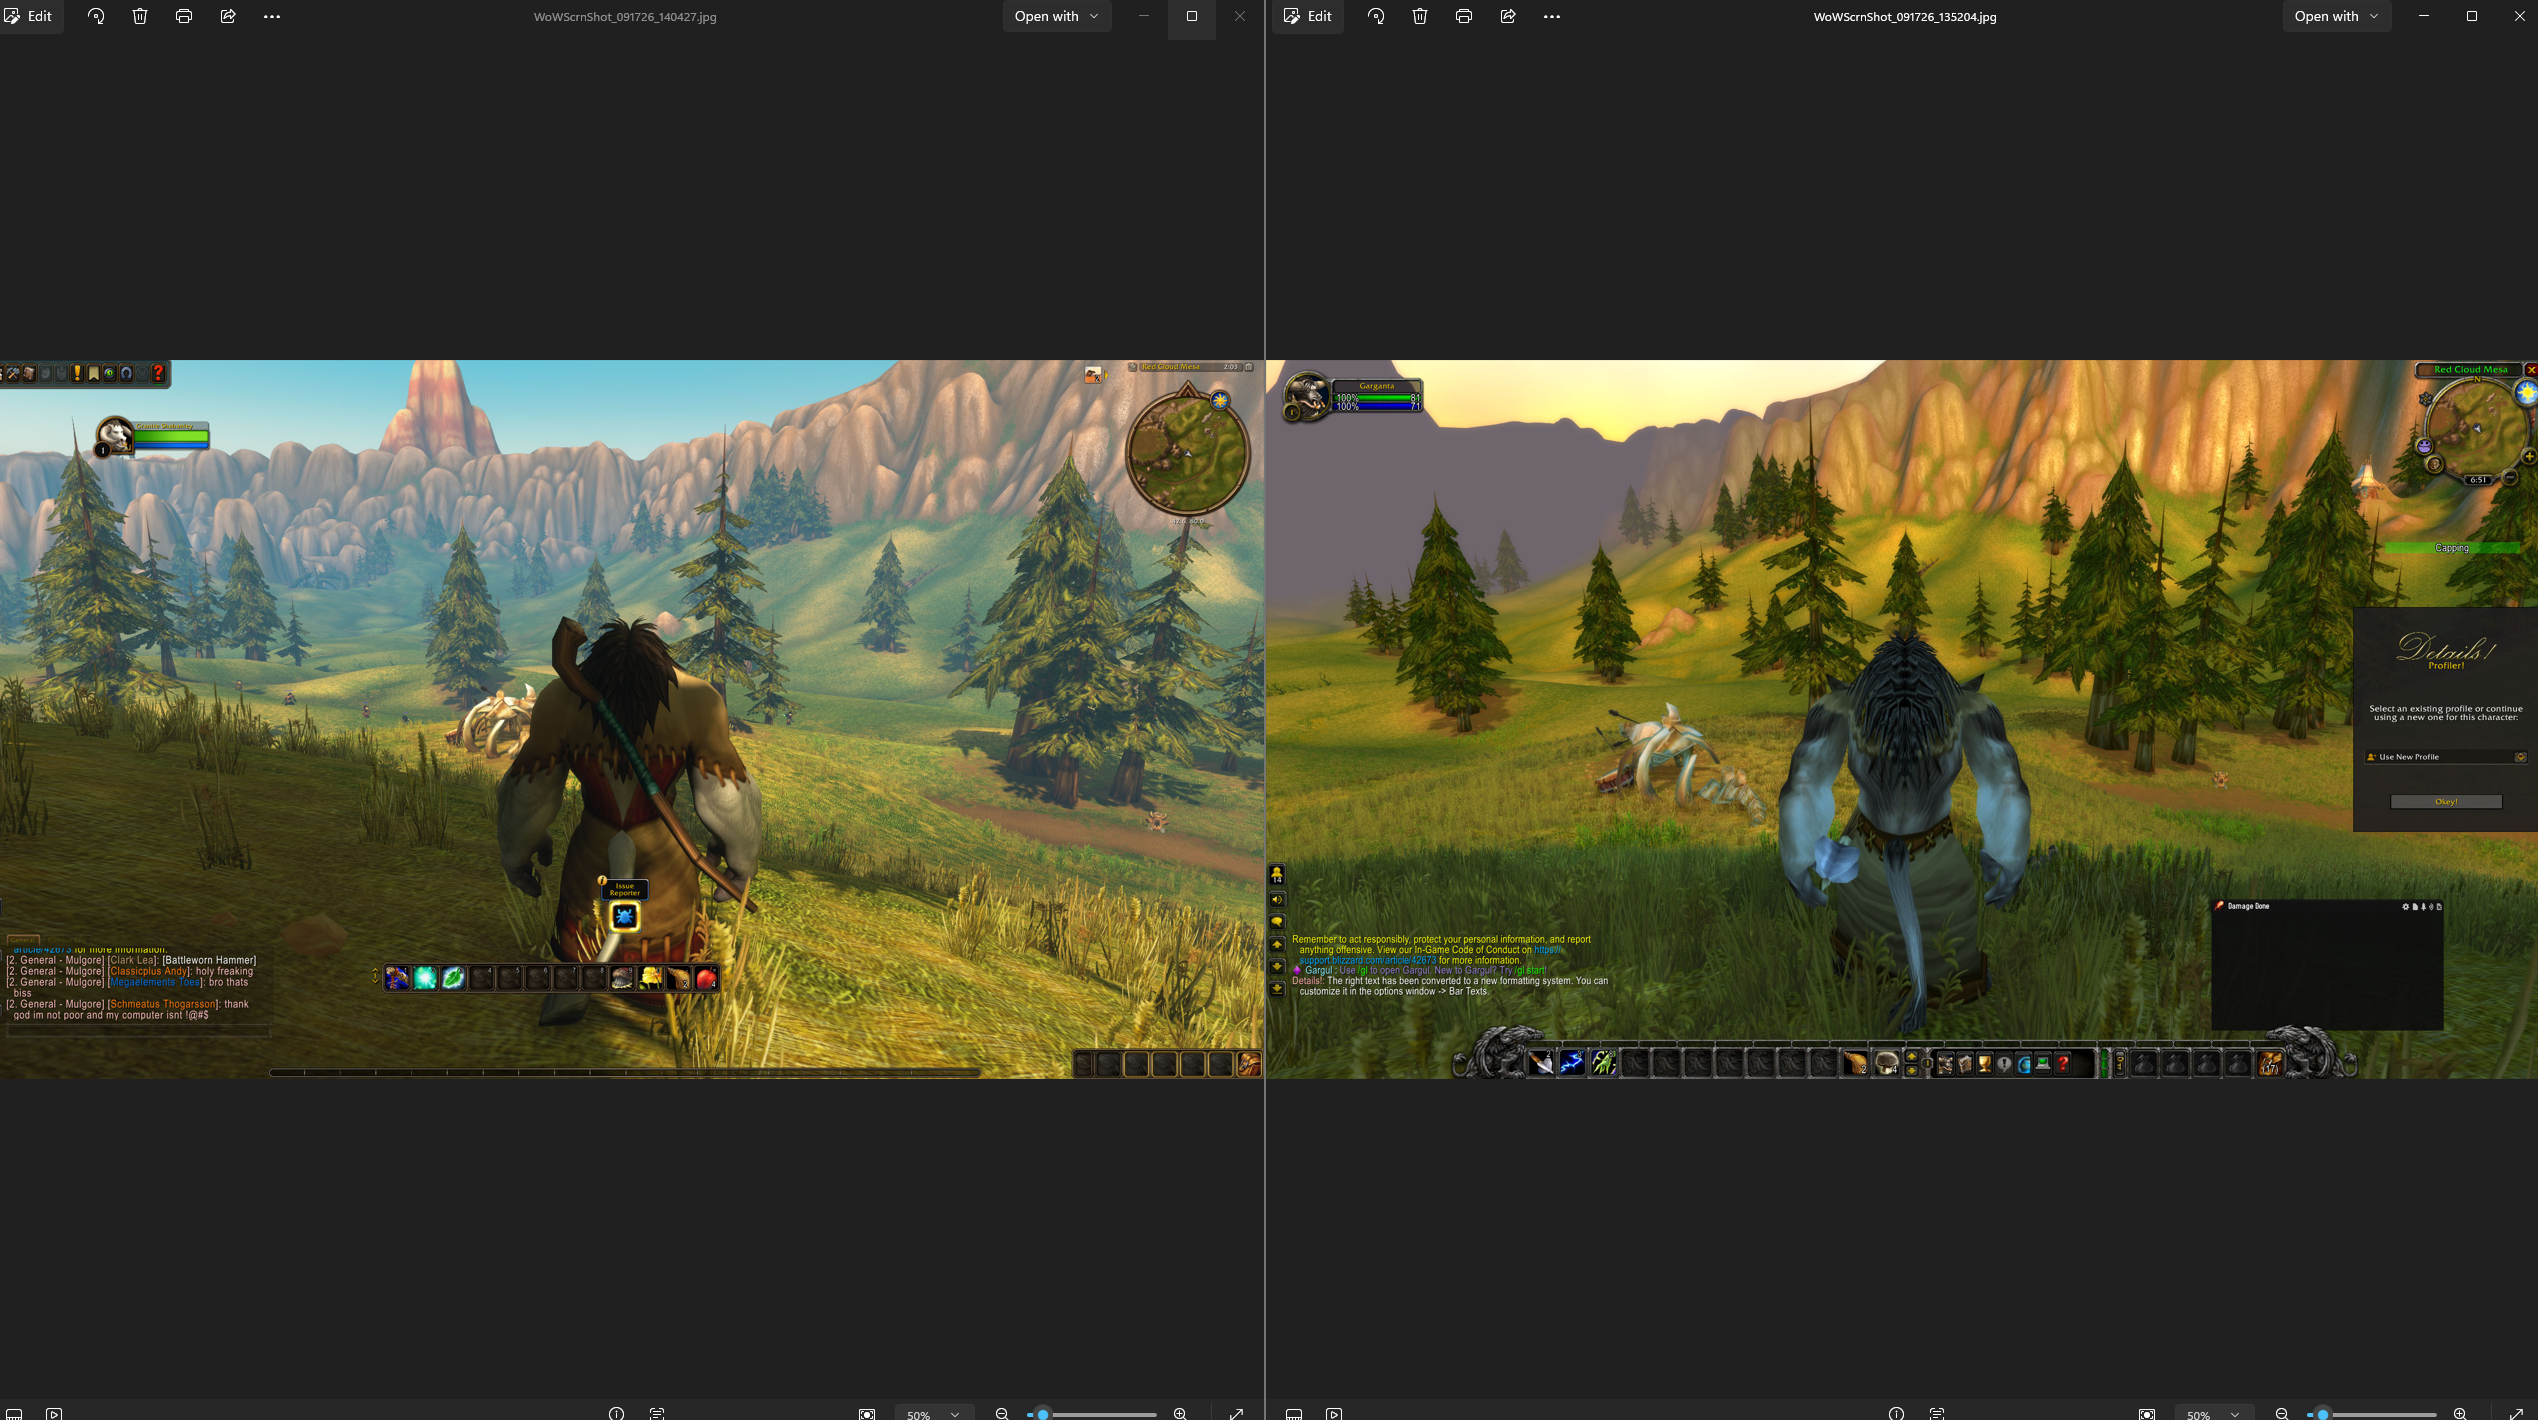Zoom out icon in the left window
The image size is (2538, 1420).
coord(1002,1413)
